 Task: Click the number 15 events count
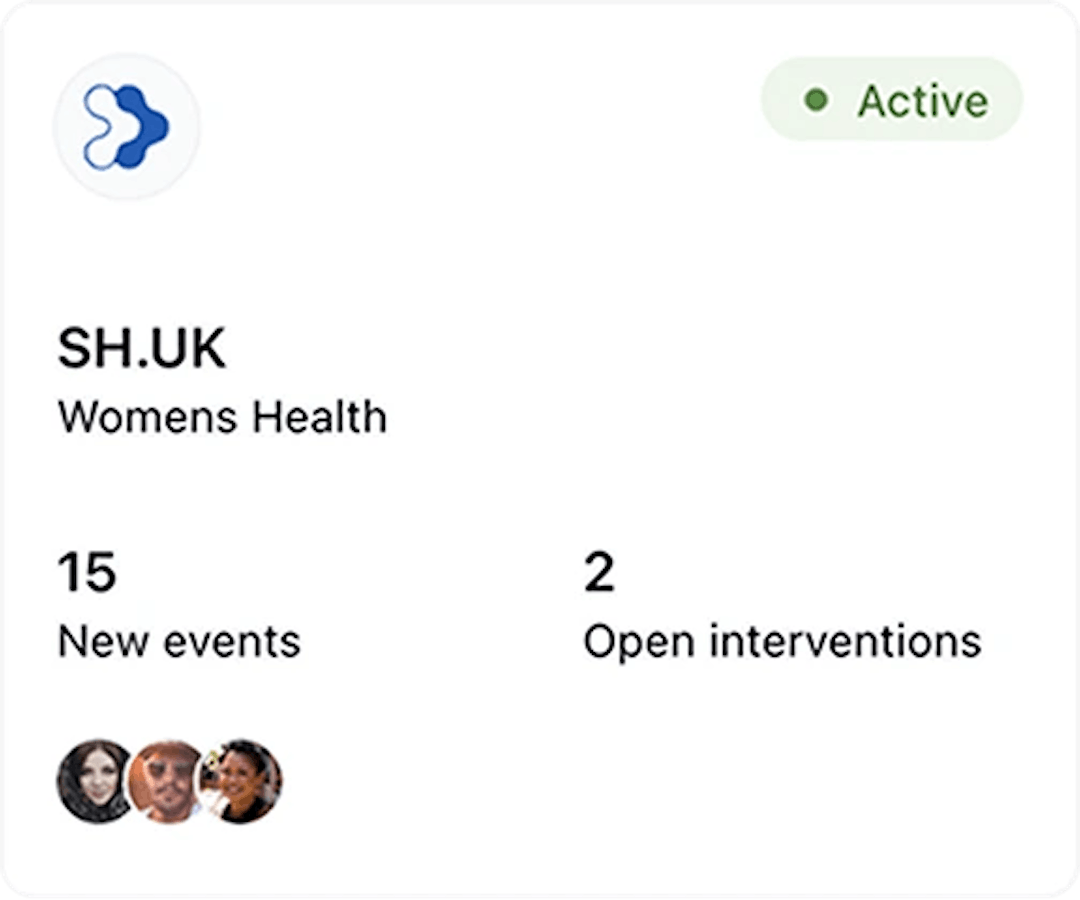[86, 573]
